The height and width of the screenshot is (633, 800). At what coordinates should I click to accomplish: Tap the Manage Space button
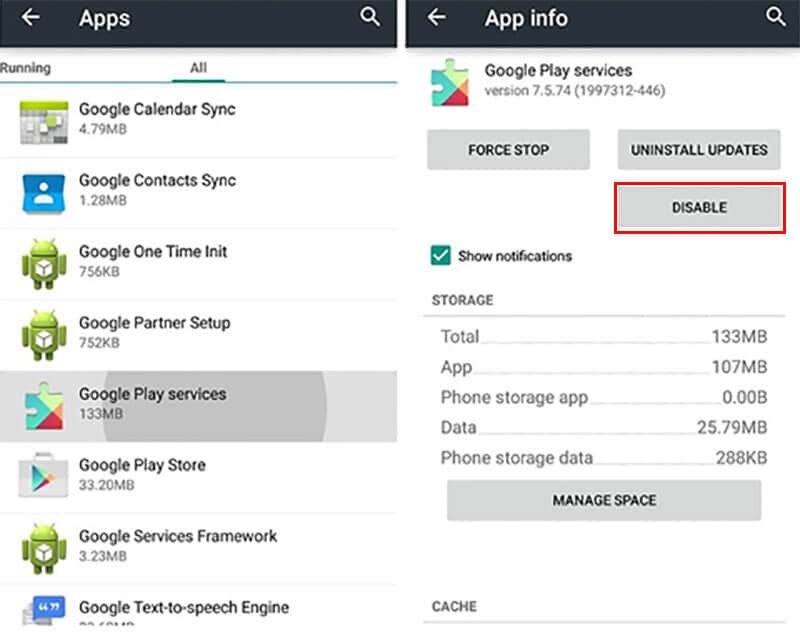(604, 500)
